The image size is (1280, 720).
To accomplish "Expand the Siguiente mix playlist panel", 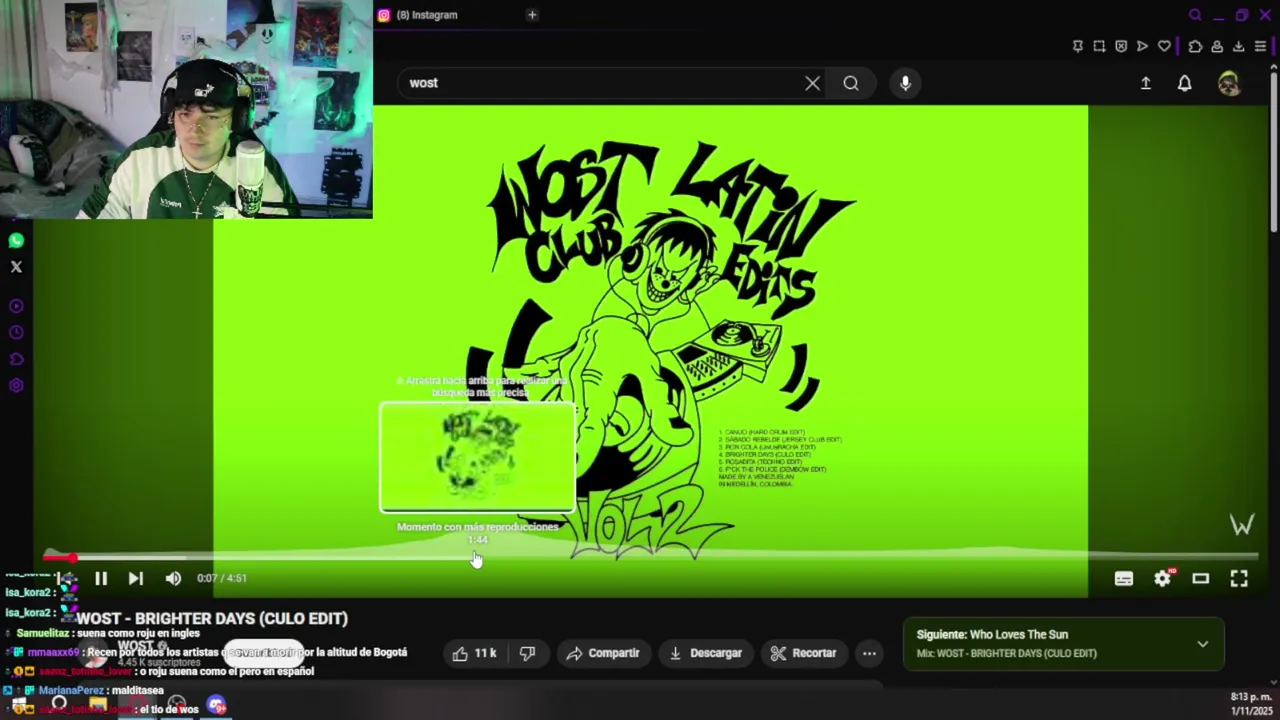I will click(1203, 644).
